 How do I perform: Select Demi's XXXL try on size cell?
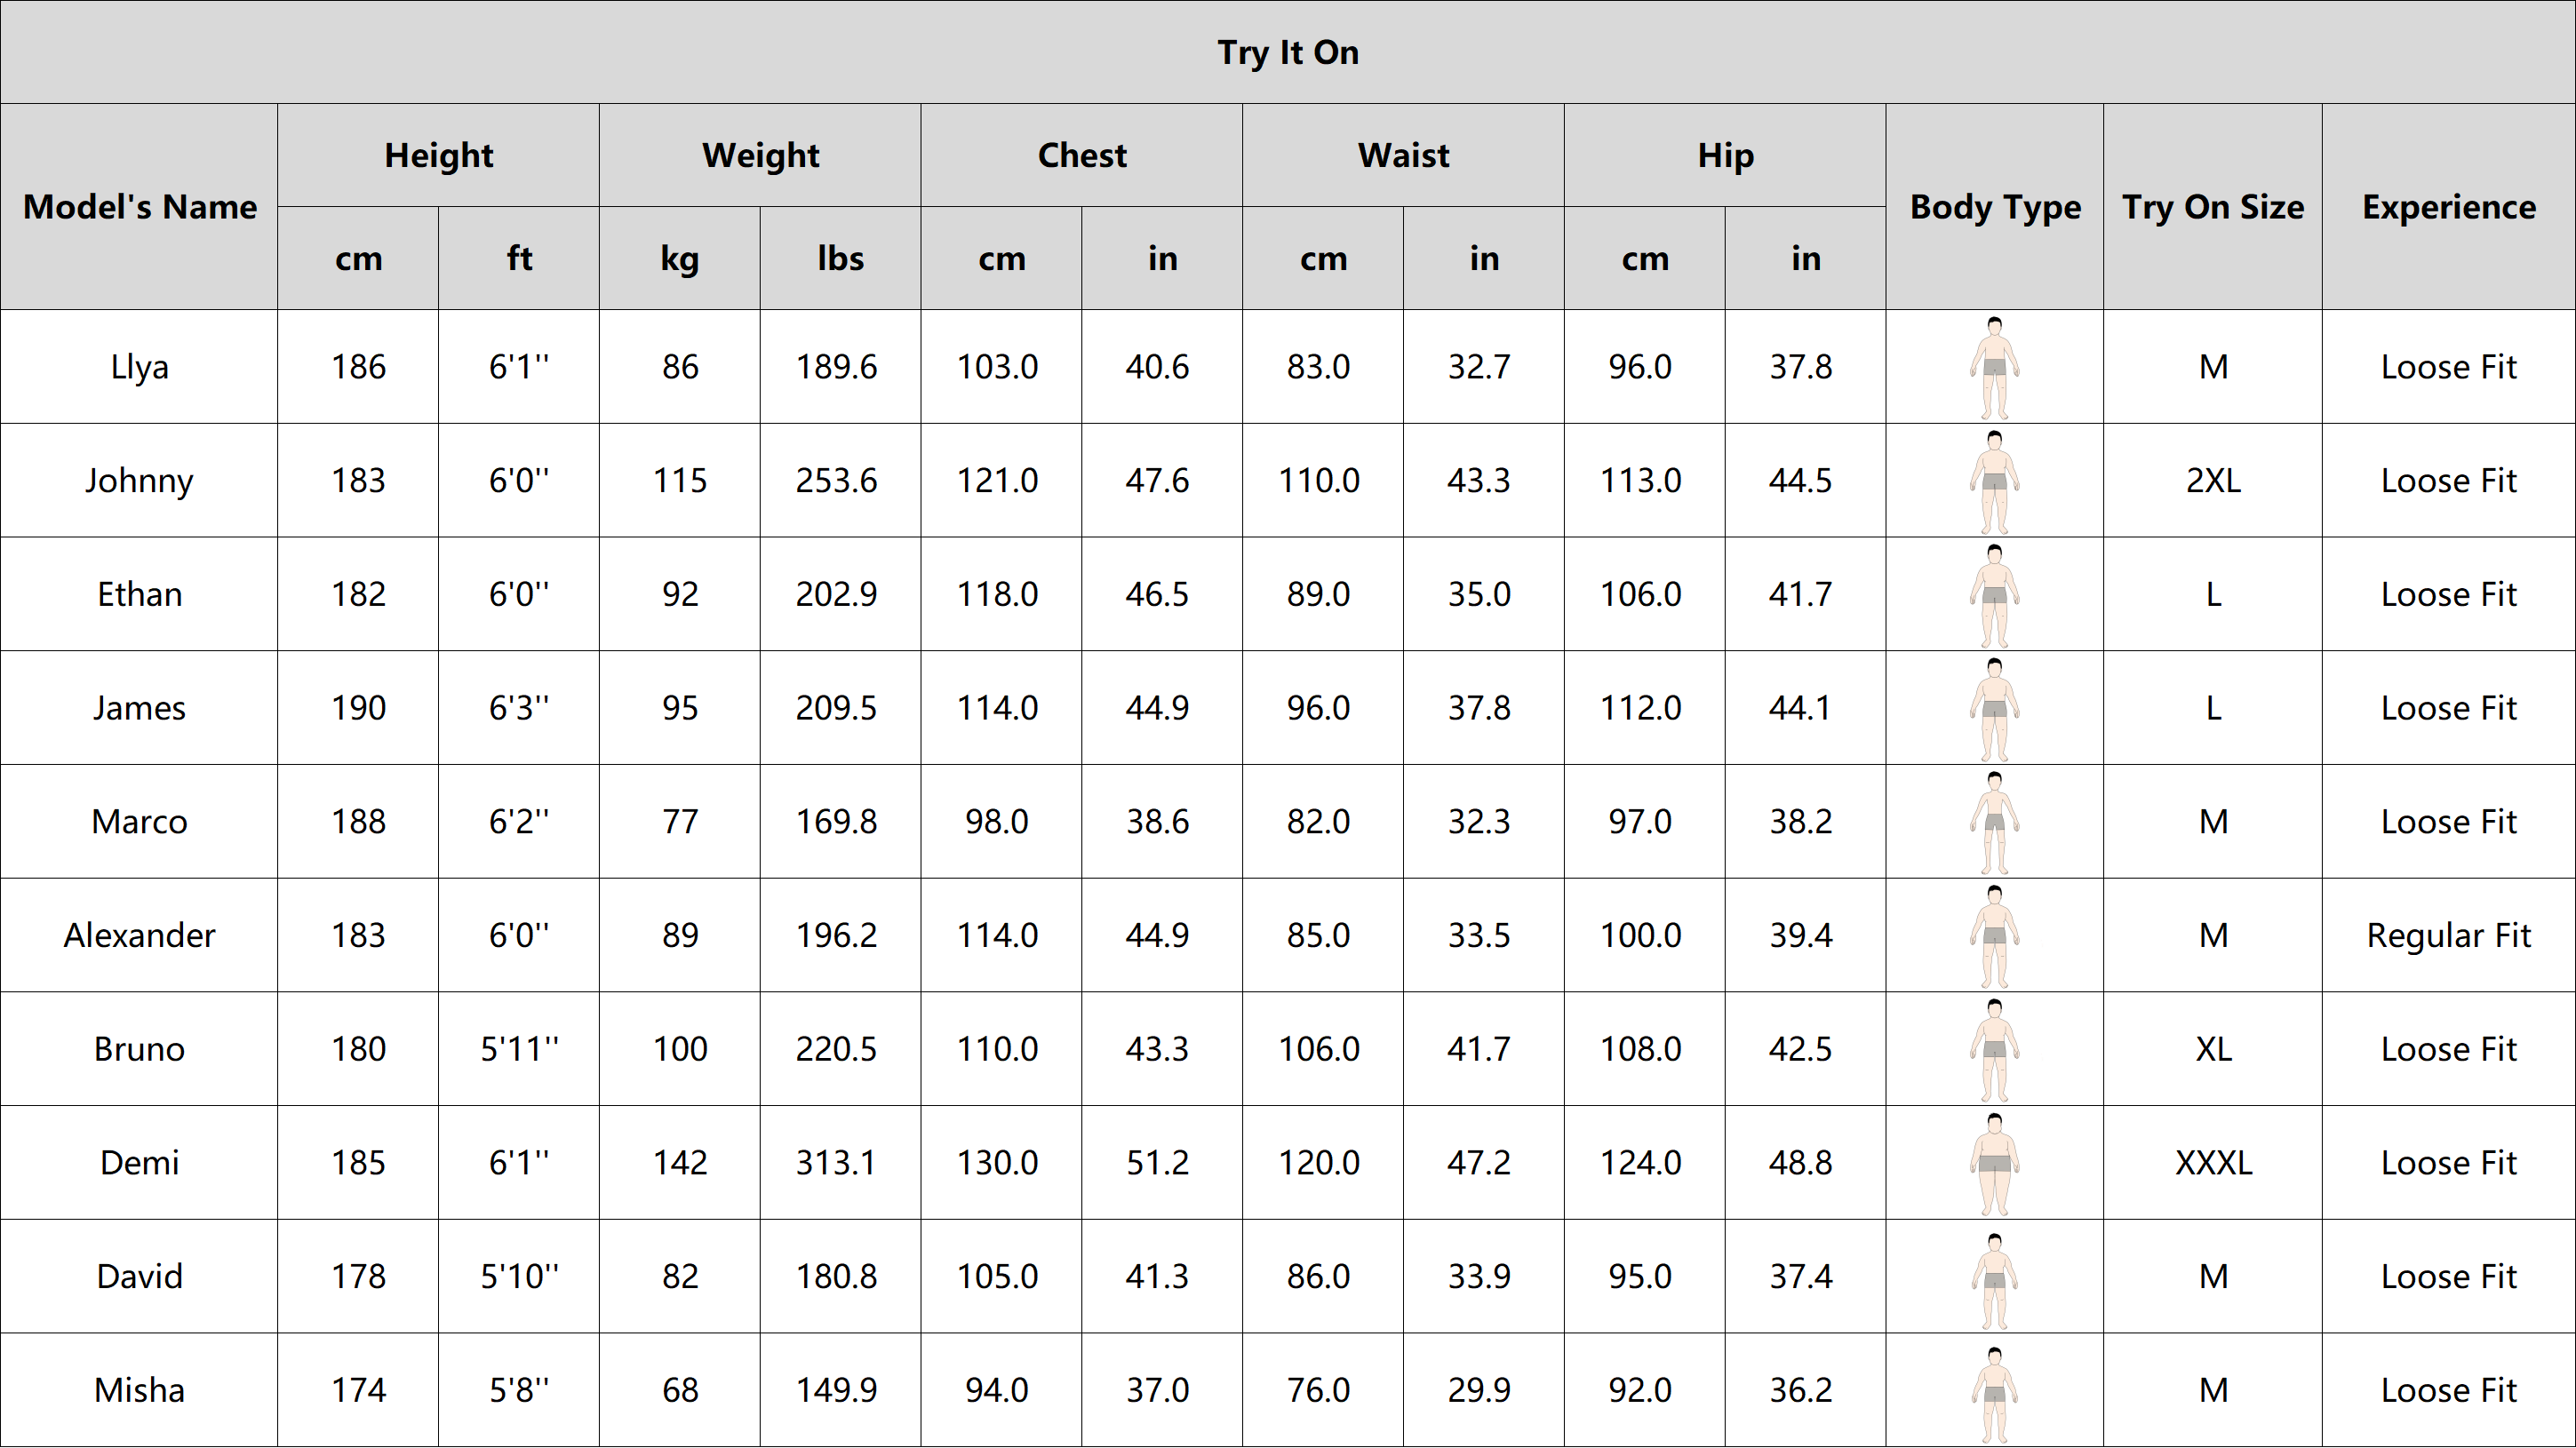pos(2212,1163)
